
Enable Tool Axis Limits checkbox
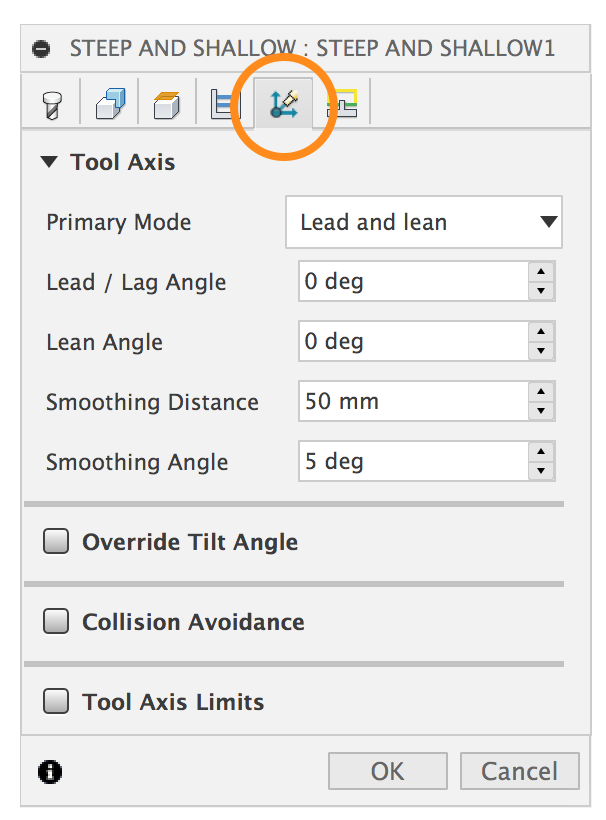tap(56, 702)
